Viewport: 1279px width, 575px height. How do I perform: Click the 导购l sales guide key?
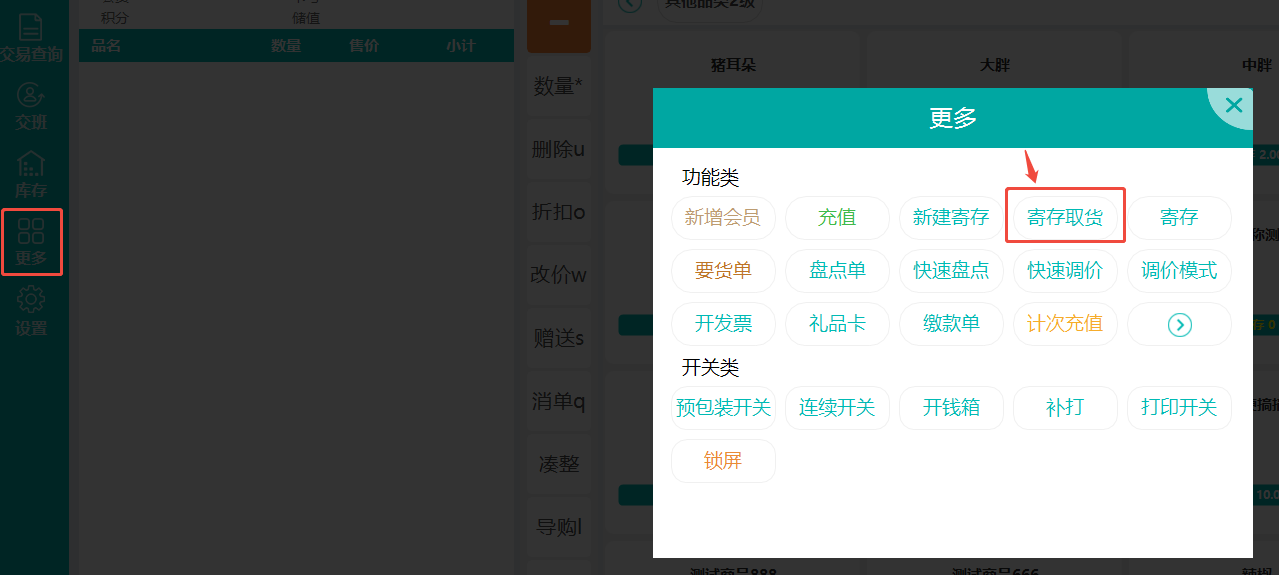tap(559, 527)
